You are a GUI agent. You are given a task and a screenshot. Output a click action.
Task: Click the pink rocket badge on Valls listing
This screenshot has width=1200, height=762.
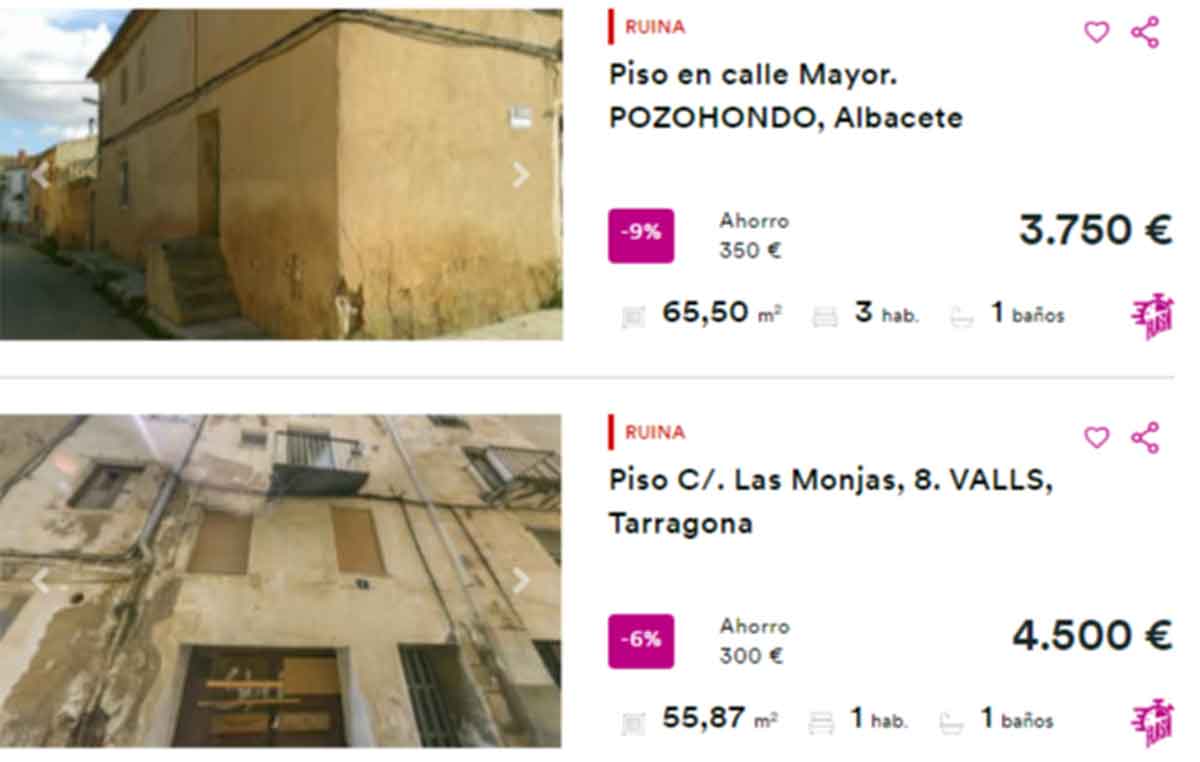pyautogui.click(x=1152, y=722)
